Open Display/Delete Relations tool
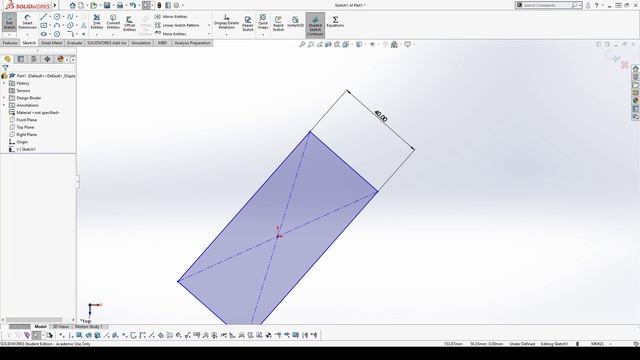640x360 pixels. coord(227,22)
